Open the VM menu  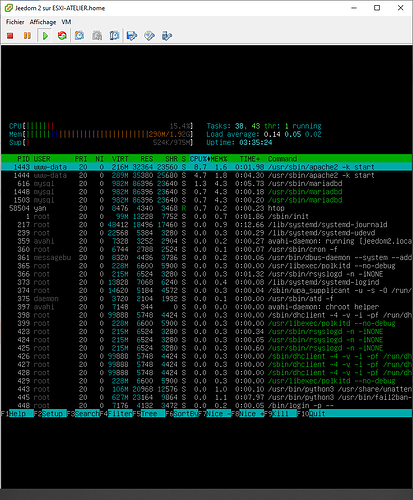tap(66, 22)
